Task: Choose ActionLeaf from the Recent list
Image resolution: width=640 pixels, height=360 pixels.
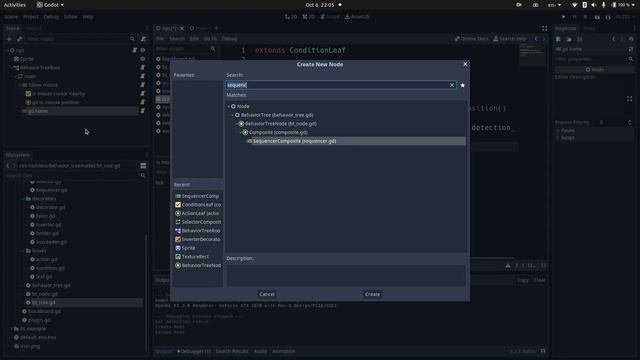Action: click(197, 213)
